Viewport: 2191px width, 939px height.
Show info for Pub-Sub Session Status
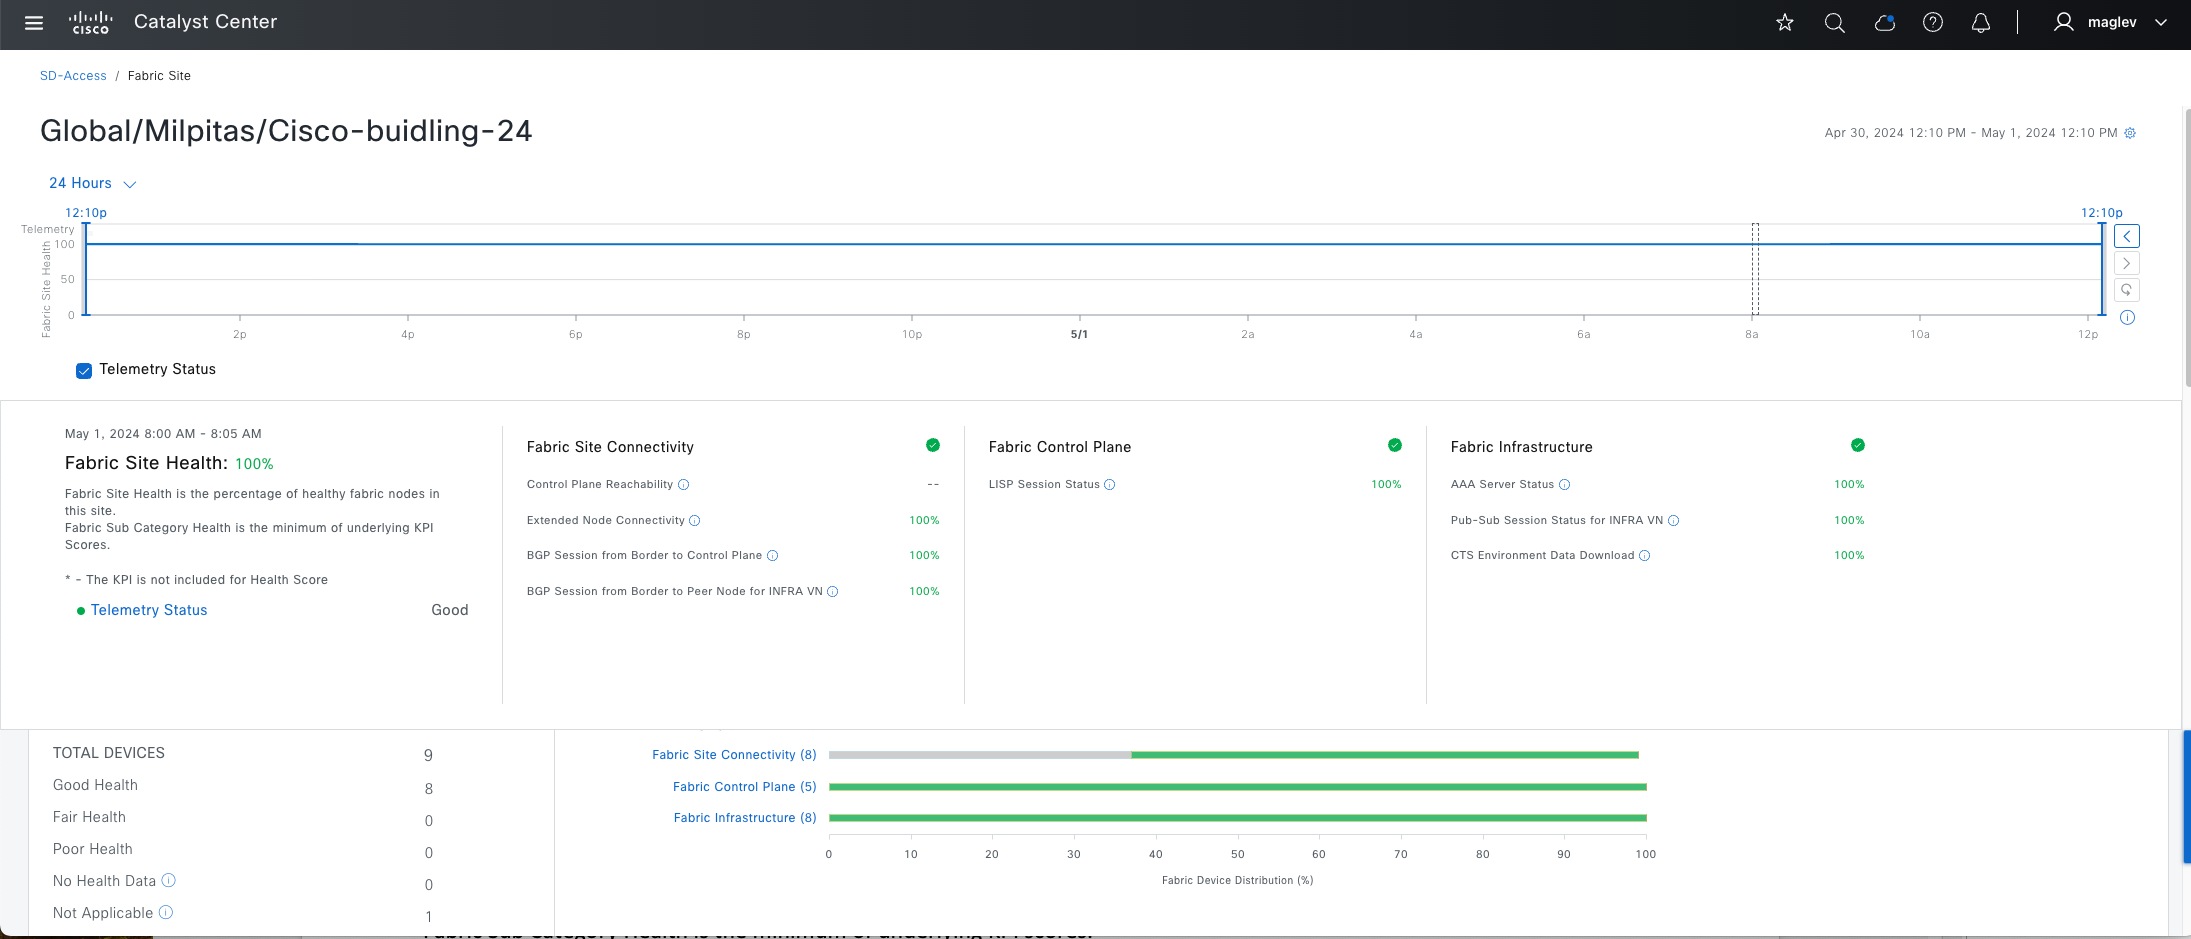[x=1674, y=521]
